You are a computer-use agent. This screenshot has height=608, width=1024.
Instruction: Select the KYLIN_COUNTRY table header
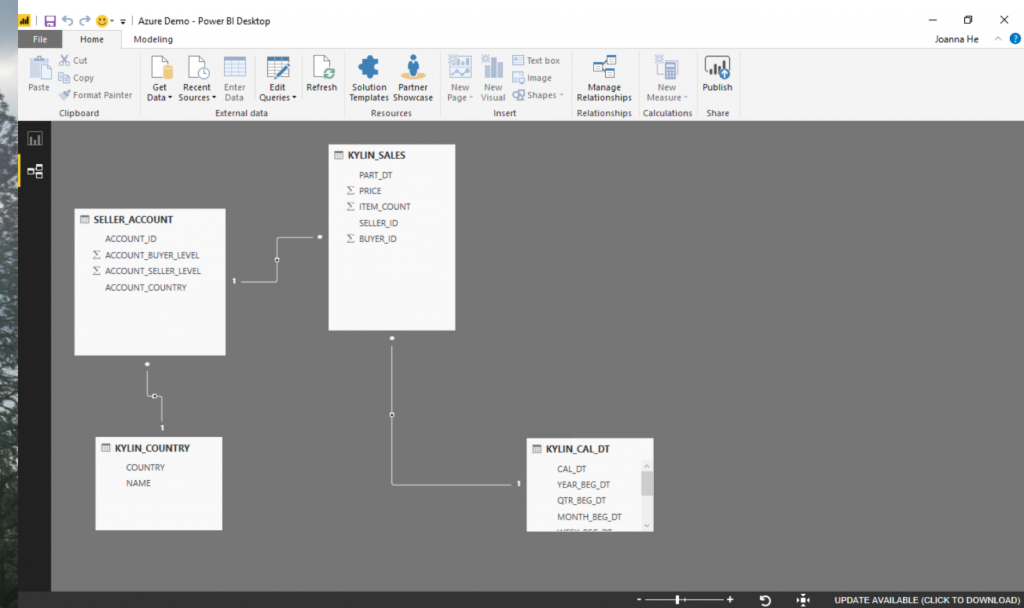coord(159,448)
